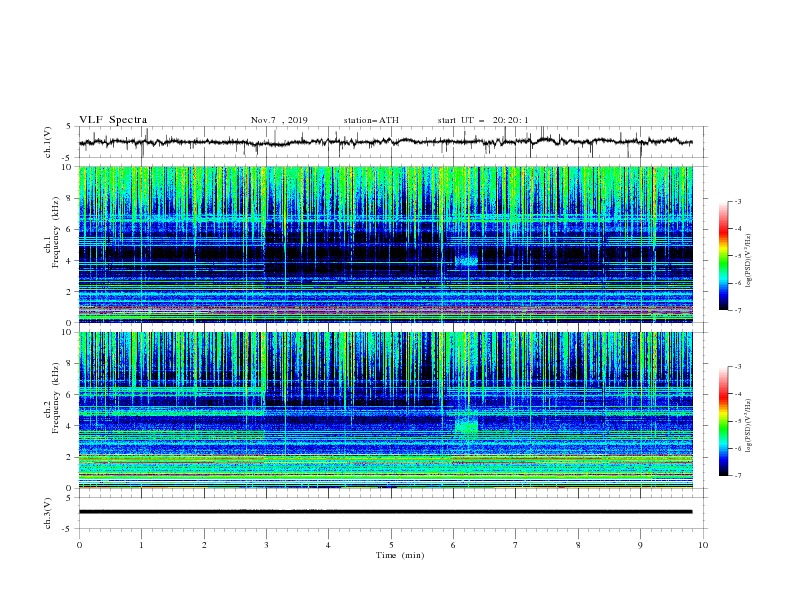Image resolution: width=792 pixels, height=612 pixels.
Task: Click the time axis tick label "3"
Action: coord(266,545)
